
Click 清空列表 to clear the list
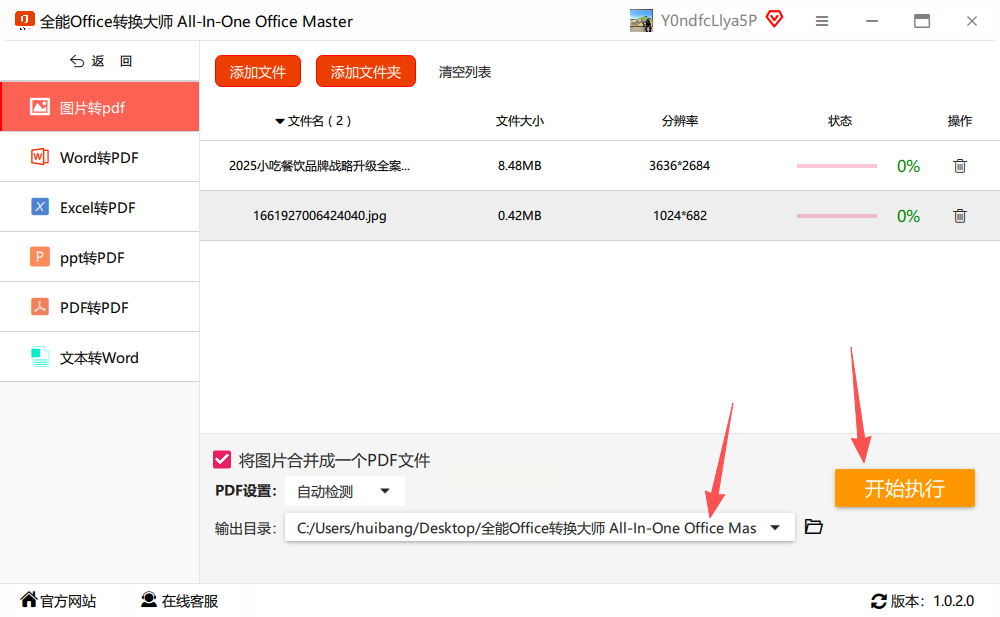pyautogui.click(x=465, y=72)
